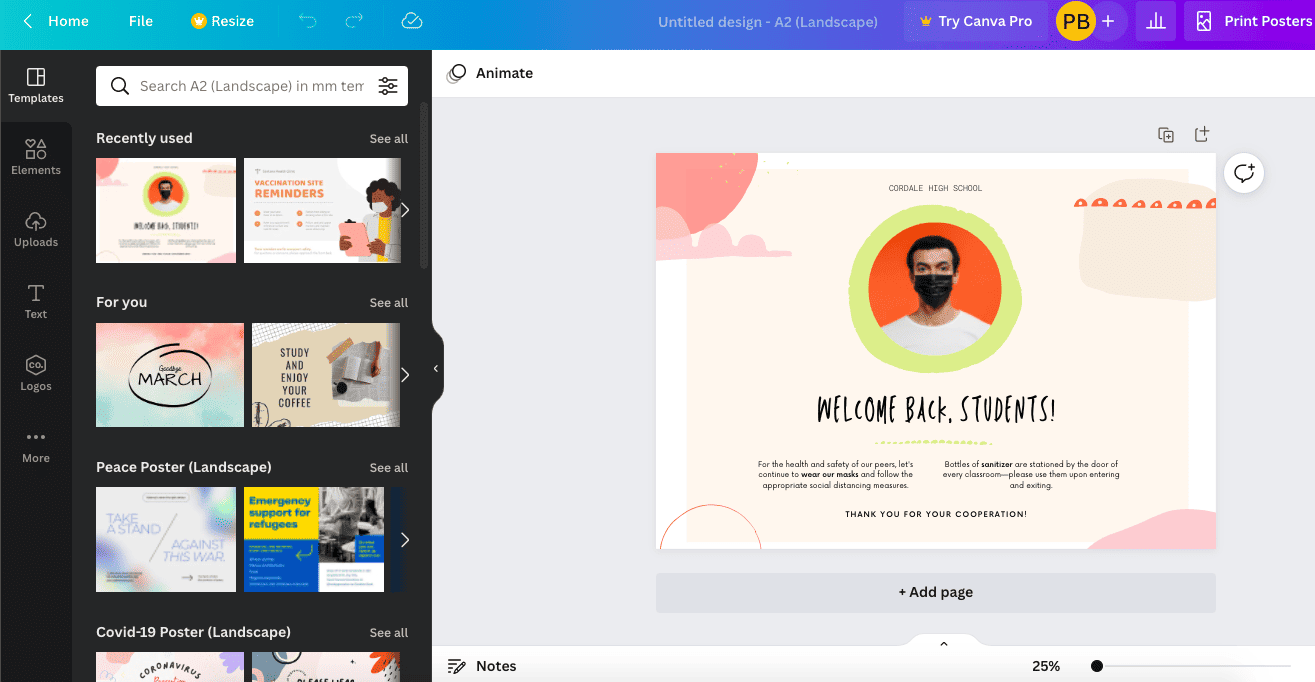Click See all for For you

388,303
